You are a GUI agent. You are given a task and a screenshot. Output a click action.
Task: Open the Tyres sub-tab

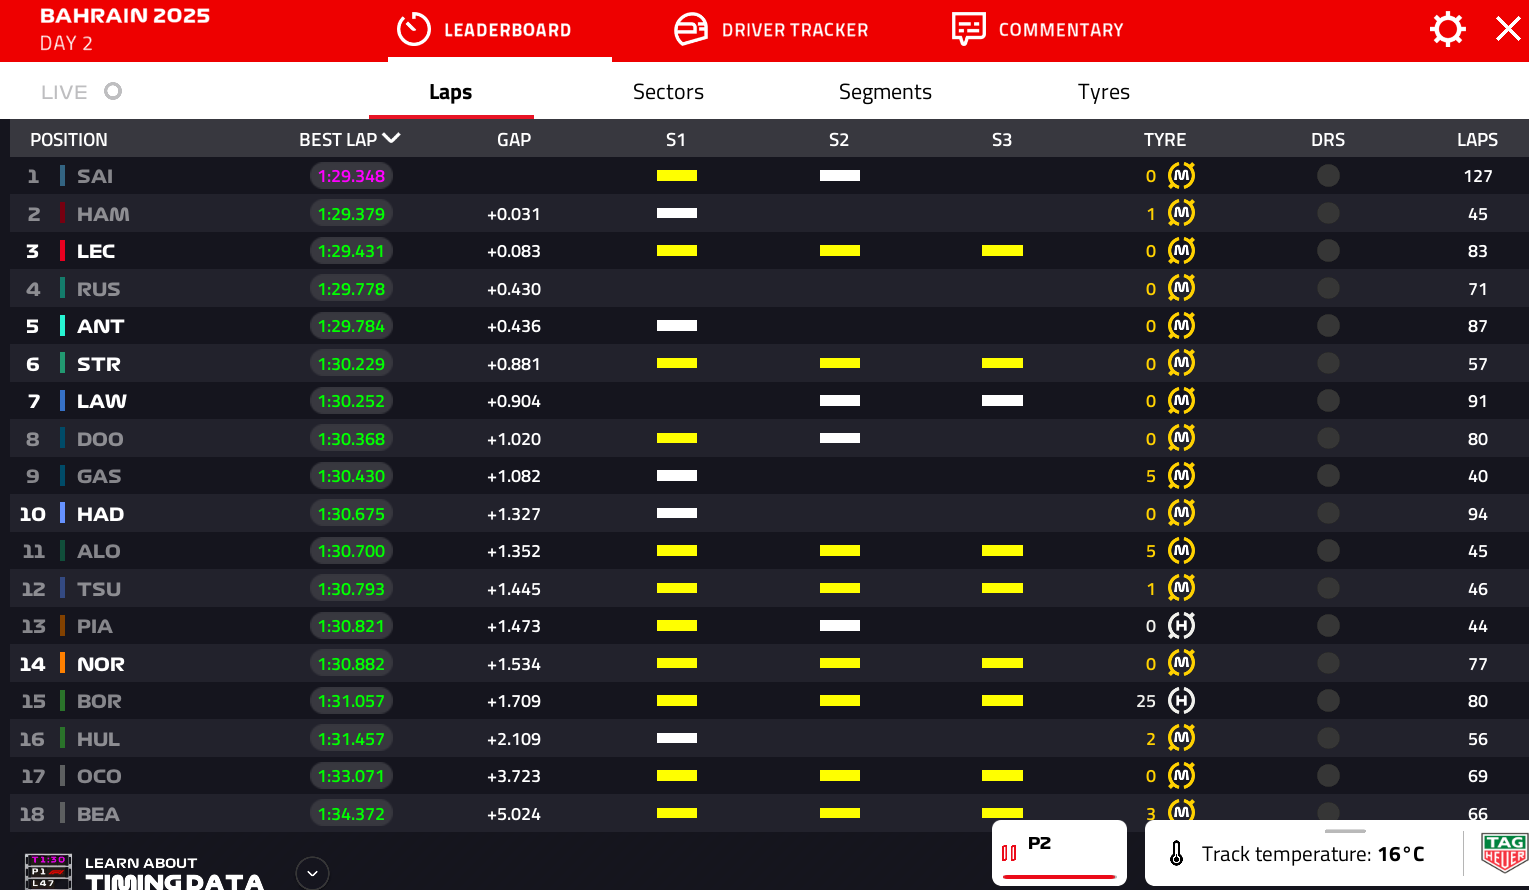[x=1104, y=92]
